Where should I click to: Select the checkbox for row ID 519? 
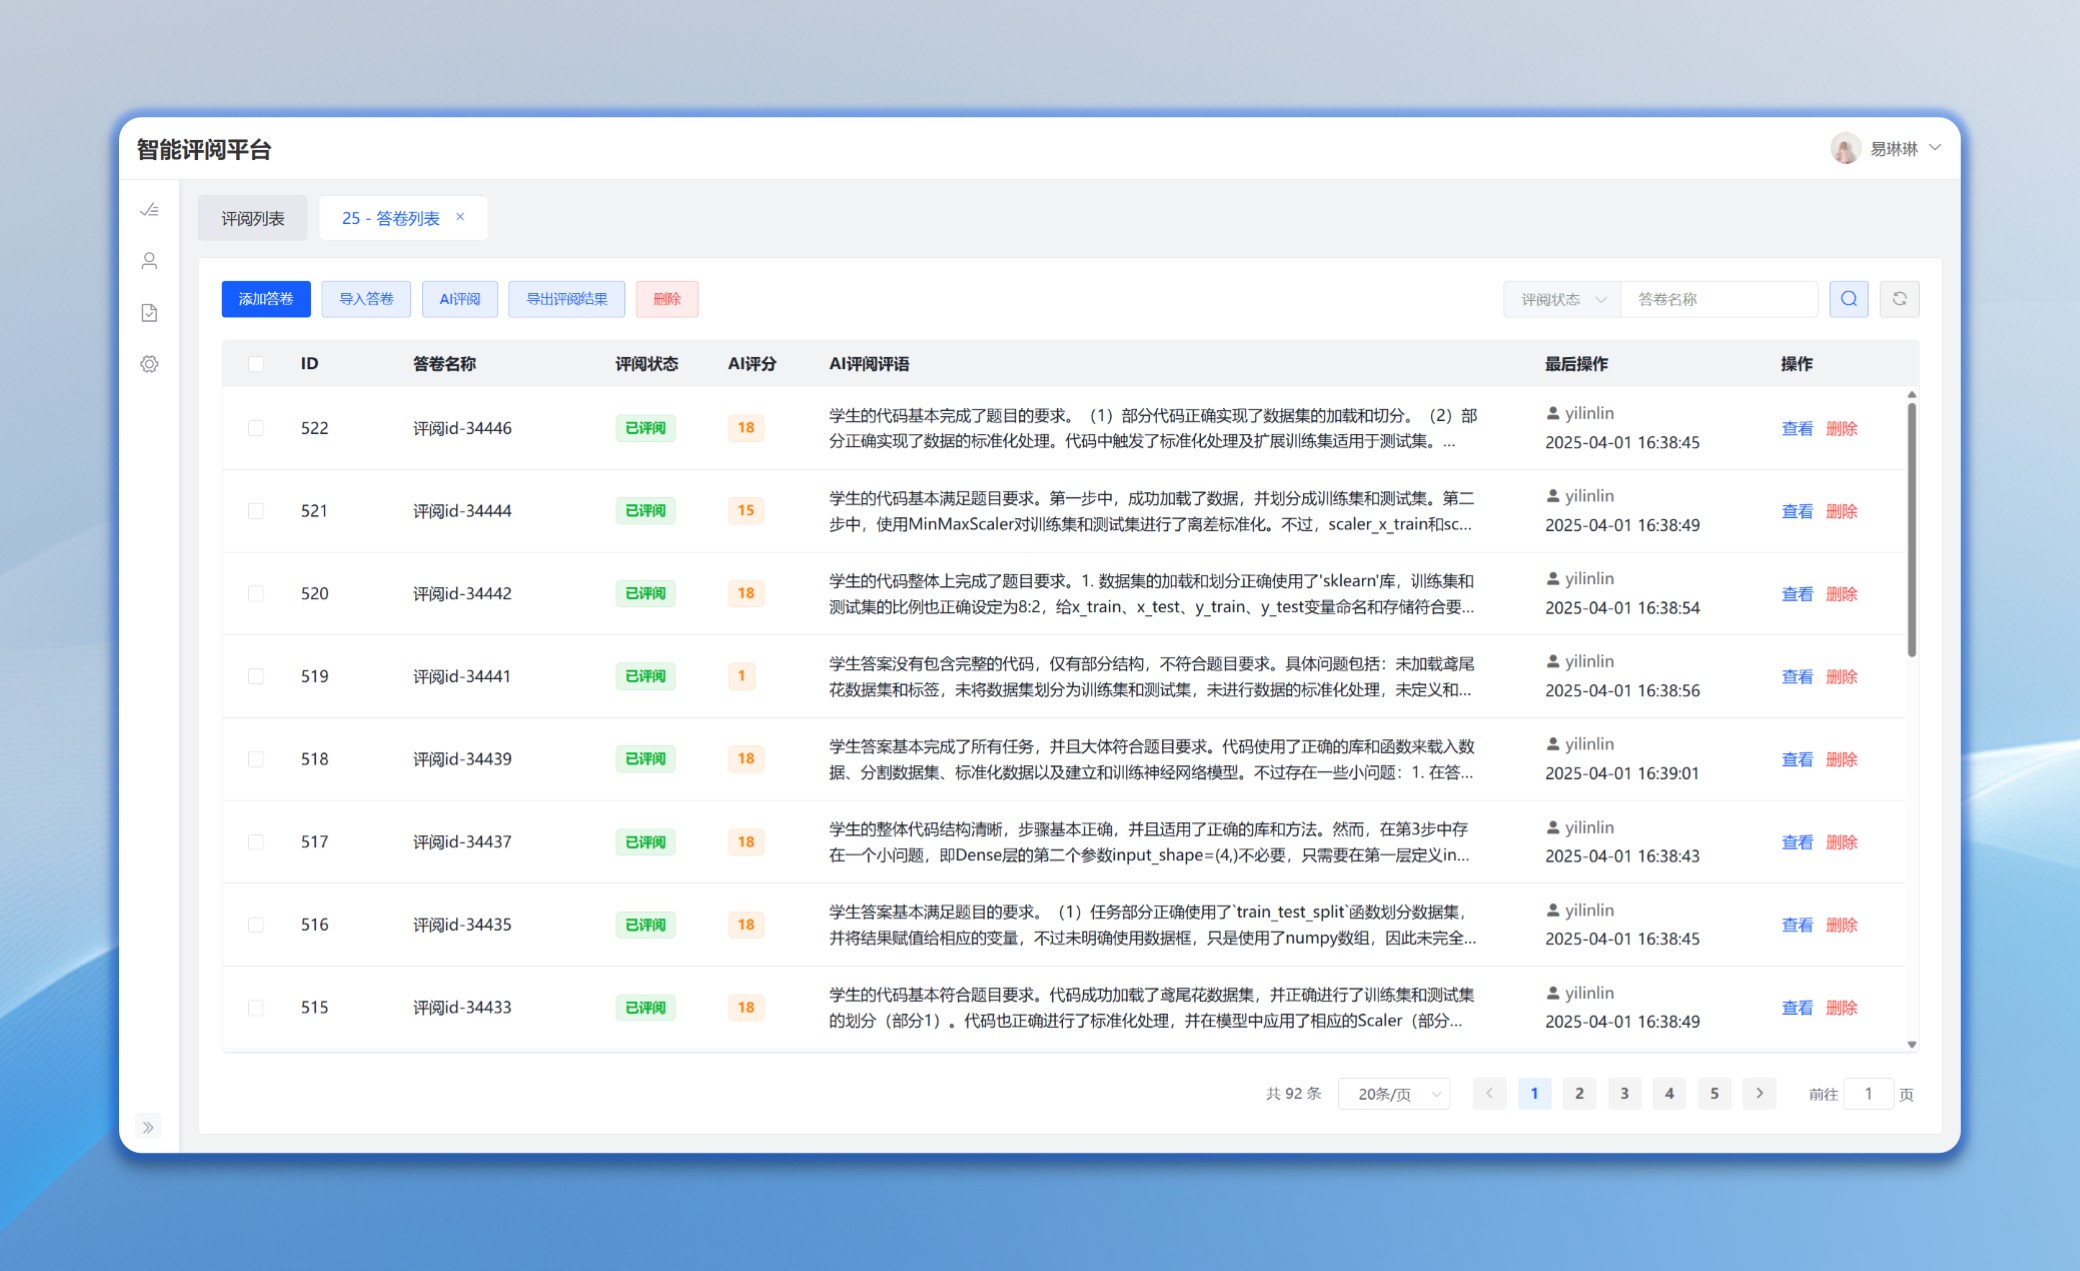pyautogui.click(x=256, y=676)
